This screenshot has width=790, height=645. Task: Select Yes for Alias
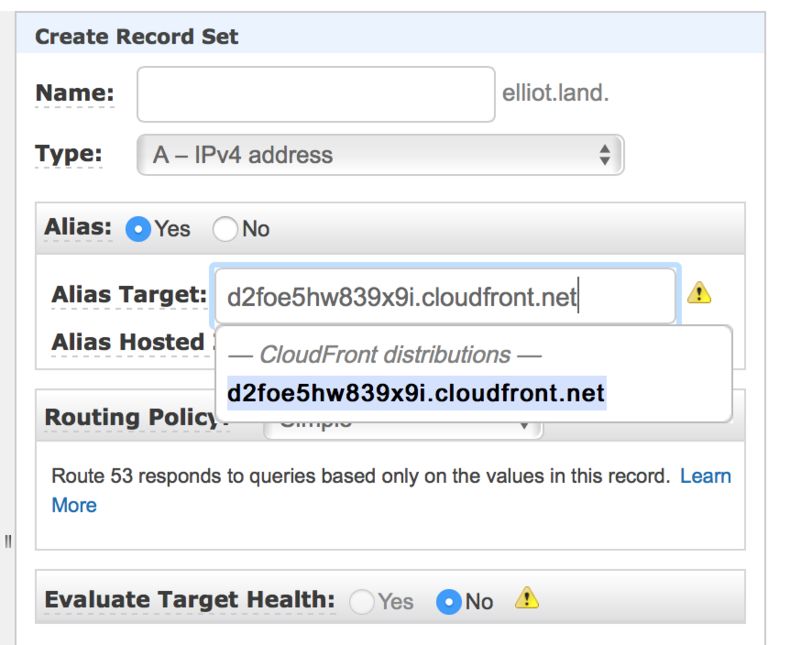coord(138,229)
